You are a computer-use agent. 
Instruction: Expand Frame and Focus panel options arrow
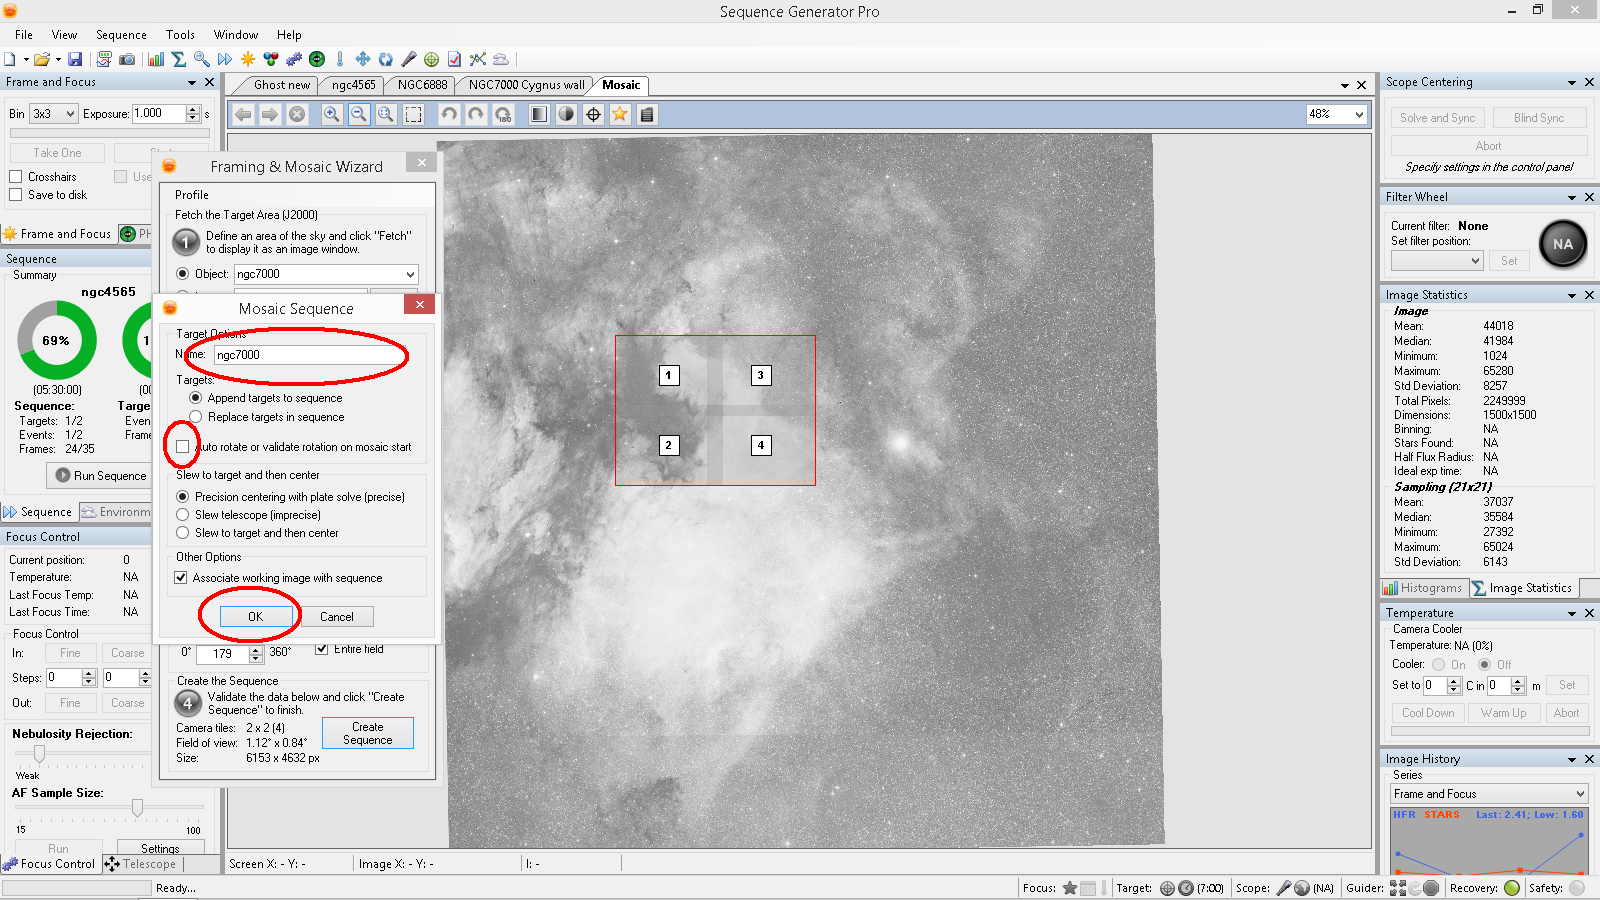point(192,82)
